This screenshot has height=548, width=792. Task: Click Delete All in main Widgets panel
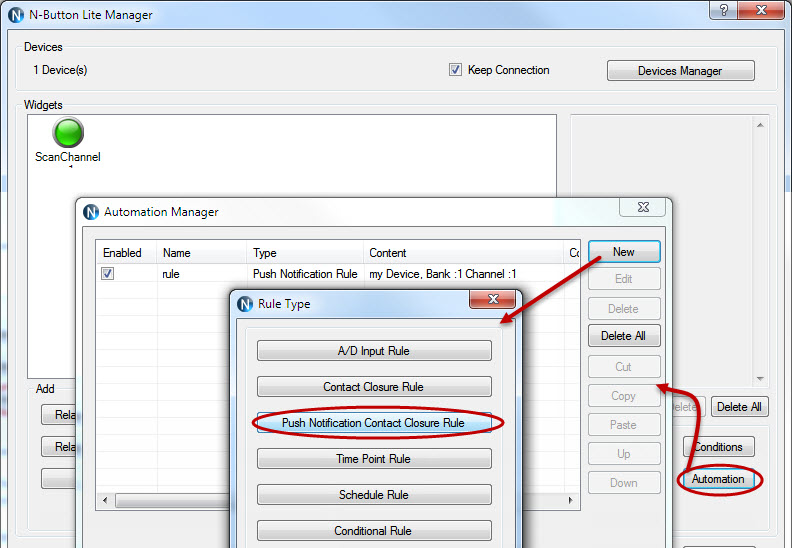tap(739, 407)
